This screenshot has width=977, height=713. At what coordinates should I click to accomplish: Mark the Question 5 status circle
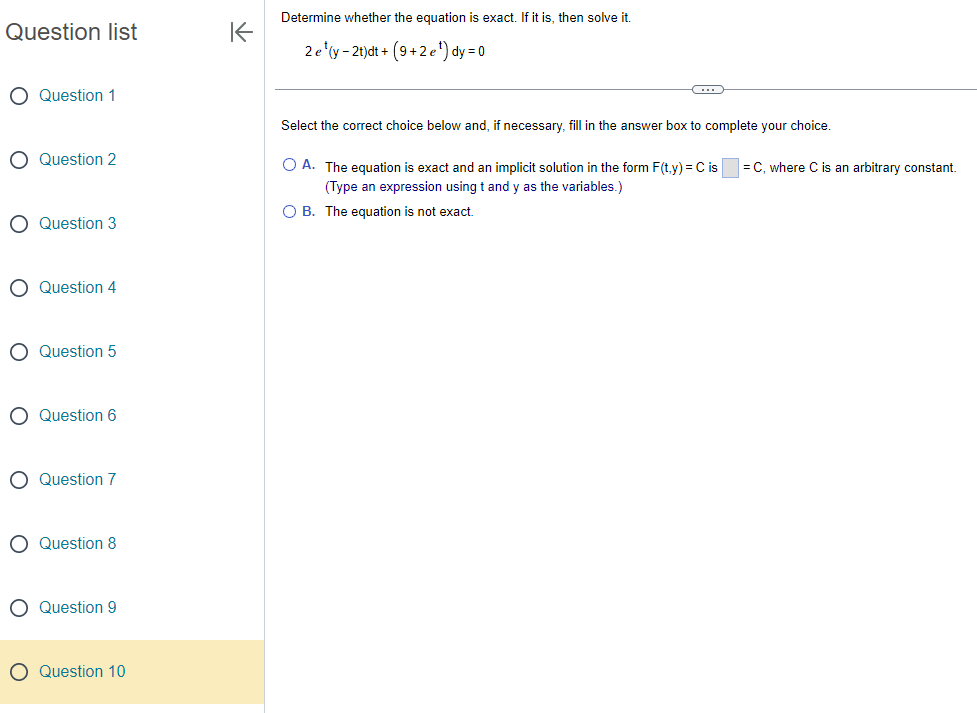17,351
